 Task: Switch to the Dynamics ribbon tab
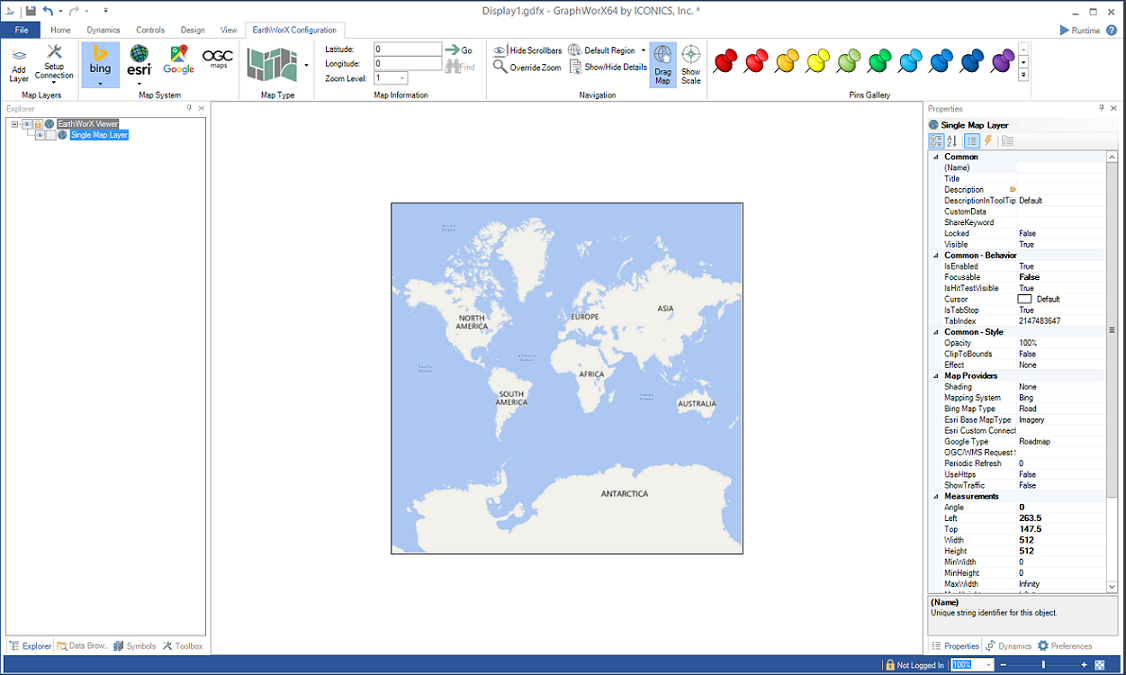coord(103,30)
